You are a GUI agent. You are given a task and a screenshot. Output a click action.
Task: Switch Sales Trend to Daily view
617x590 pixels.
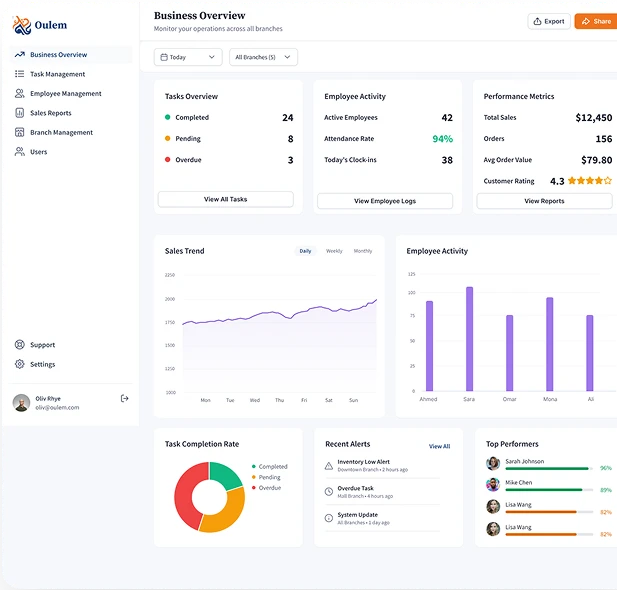click(x=305, y=251)
